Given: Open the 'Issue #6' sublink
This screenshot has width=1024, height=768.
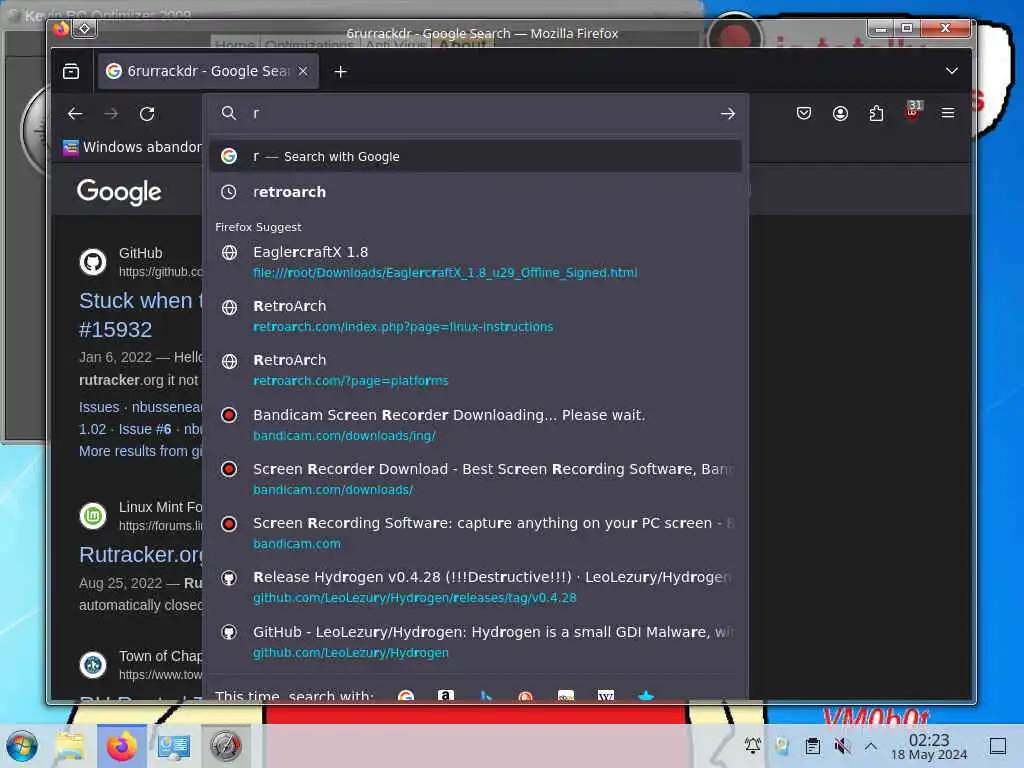Looking at the screenshot, I should (x=145, y=429).
